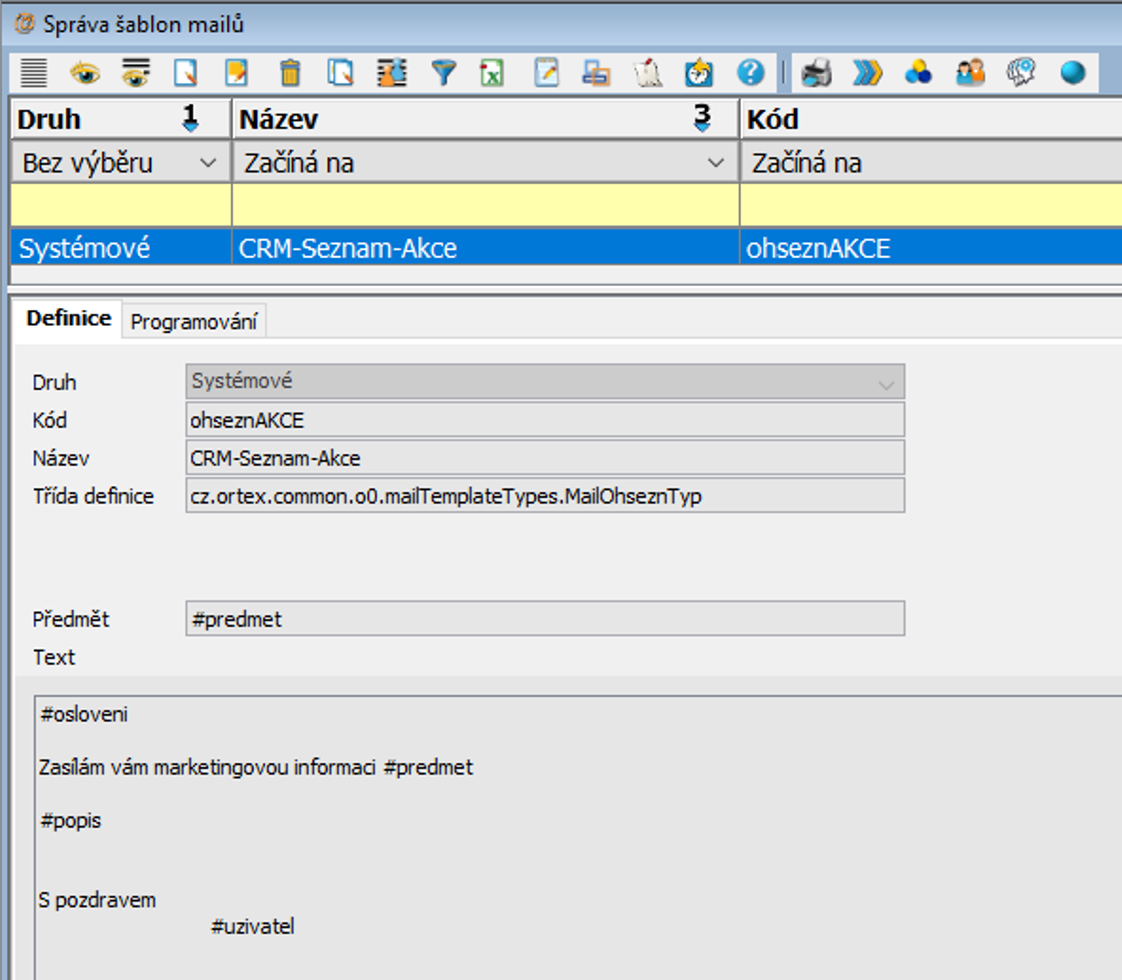Click the horizontal lines list icon
This screenshot has height=980, width=1122.
34,73
